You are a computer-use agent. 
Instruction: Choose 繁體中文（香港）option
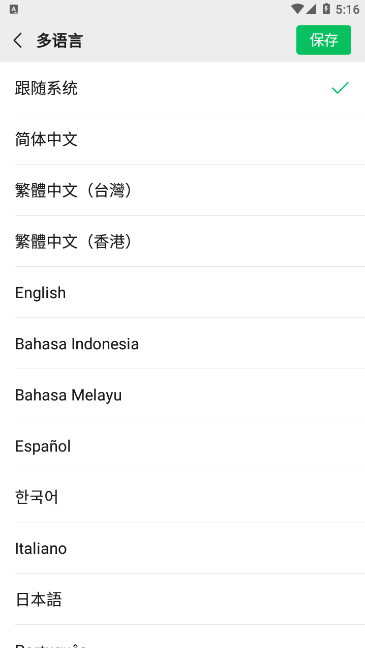(182, 241)
